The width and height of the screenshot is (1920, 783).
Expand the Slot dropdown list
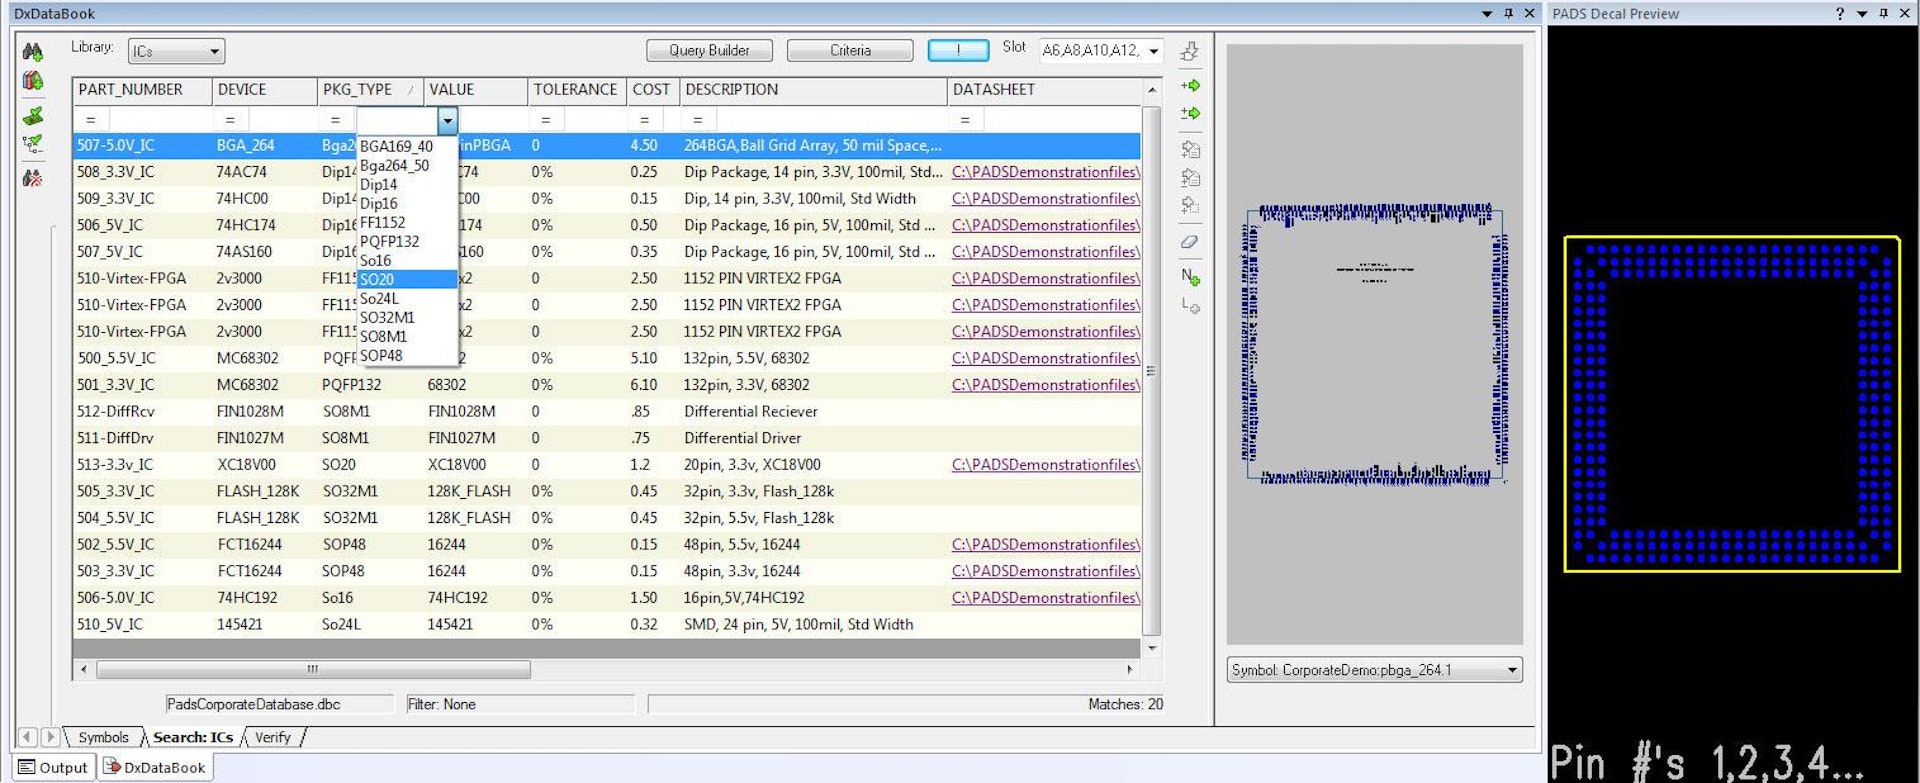[x=1154, y=51]
